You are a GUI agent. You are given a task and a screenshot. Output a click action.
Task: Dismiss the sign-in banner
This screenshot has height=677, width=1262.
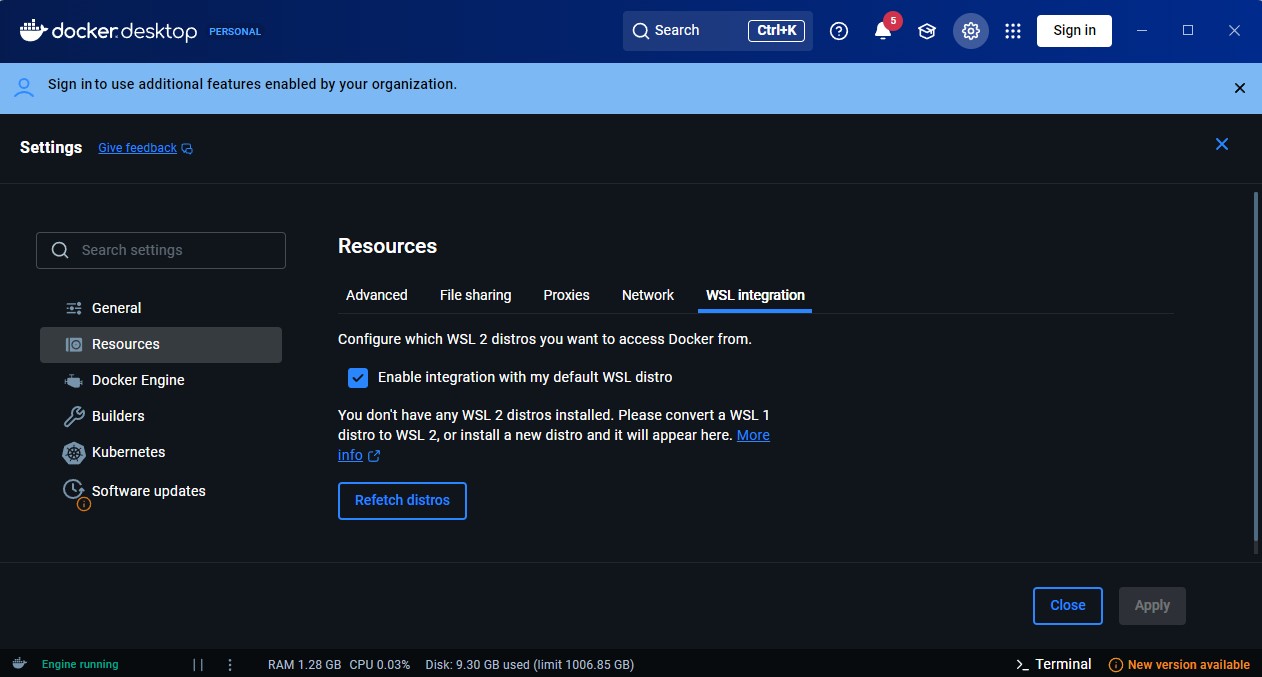tap(1240, 88)
